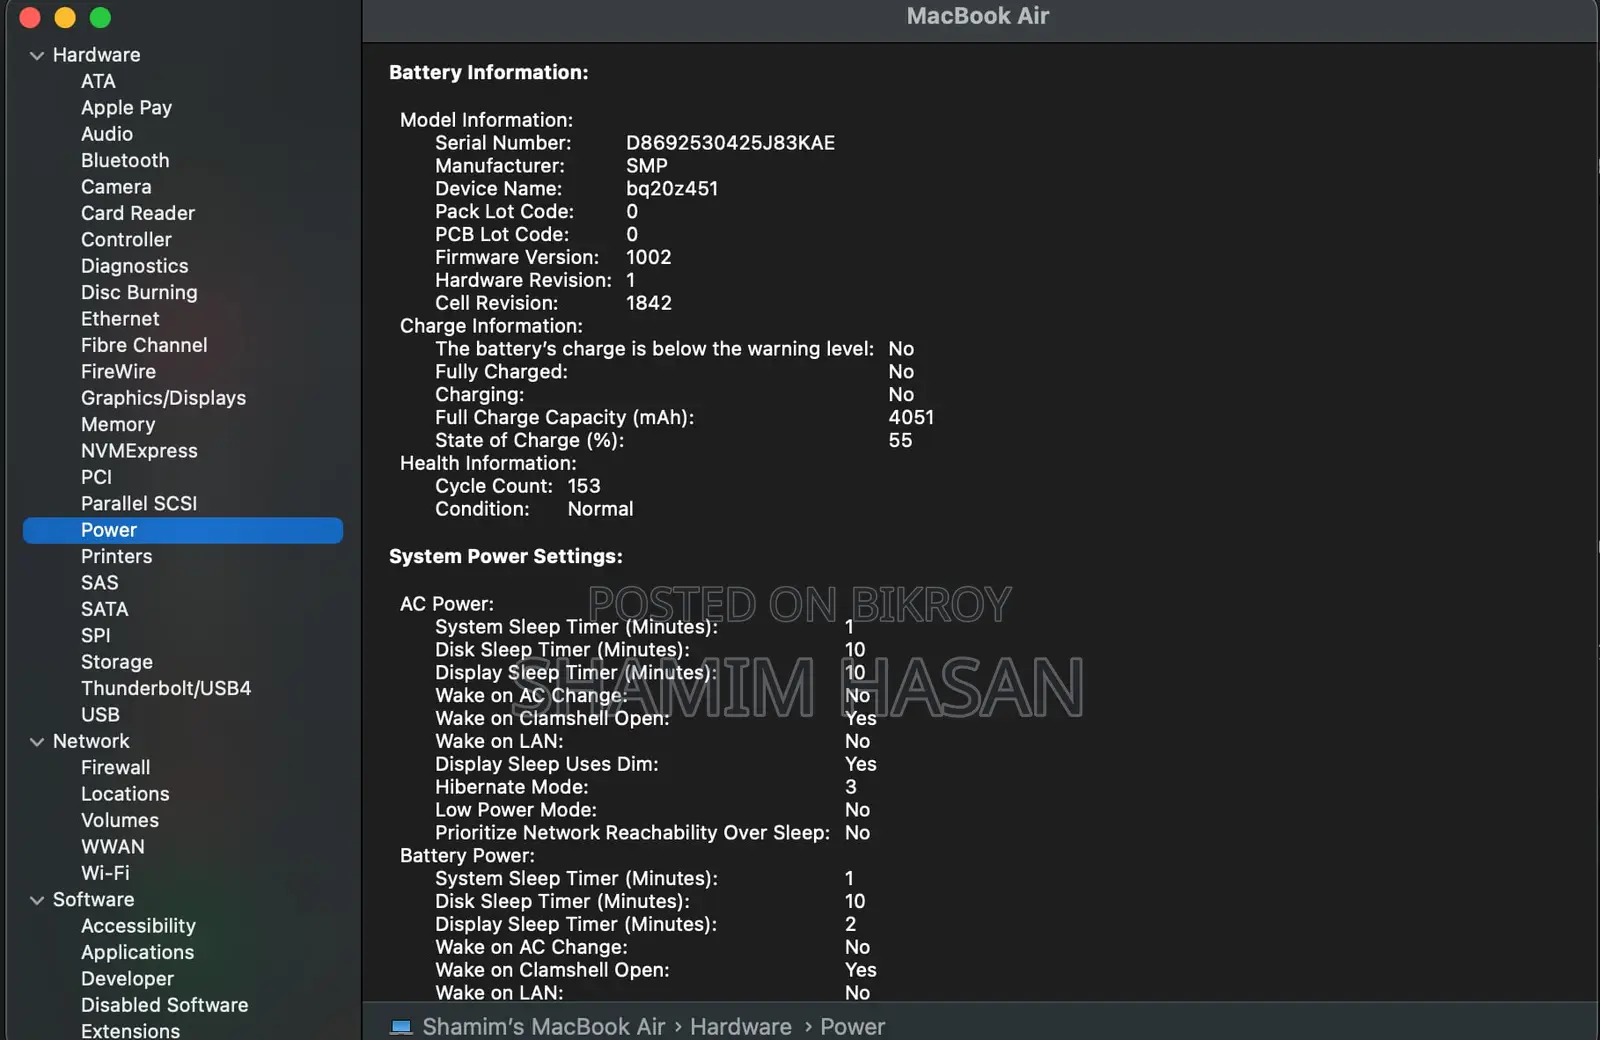Click the Software category label

click(93, 900)
